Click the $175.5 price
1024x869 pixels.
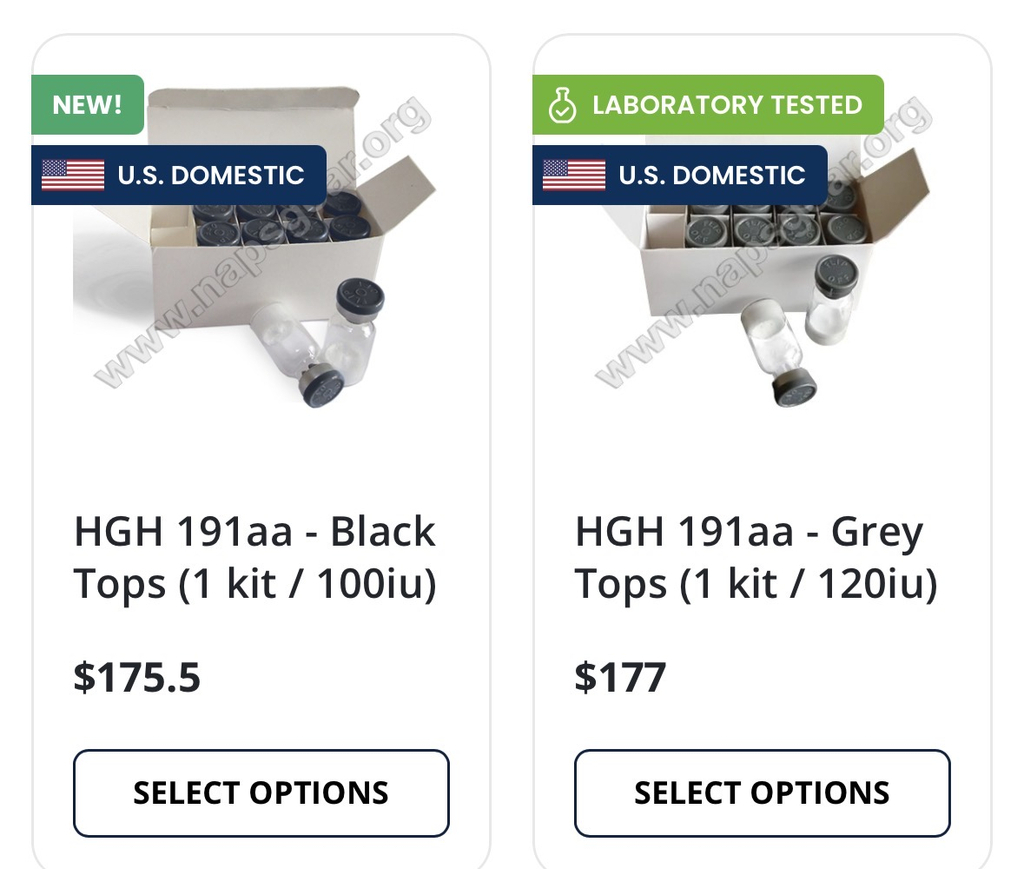(137, 678)
